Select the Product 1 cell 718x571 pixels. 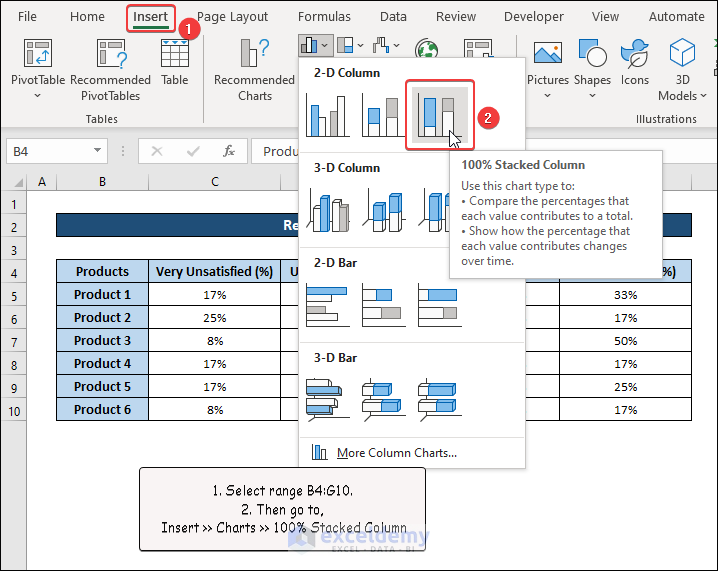coord(103,294)
